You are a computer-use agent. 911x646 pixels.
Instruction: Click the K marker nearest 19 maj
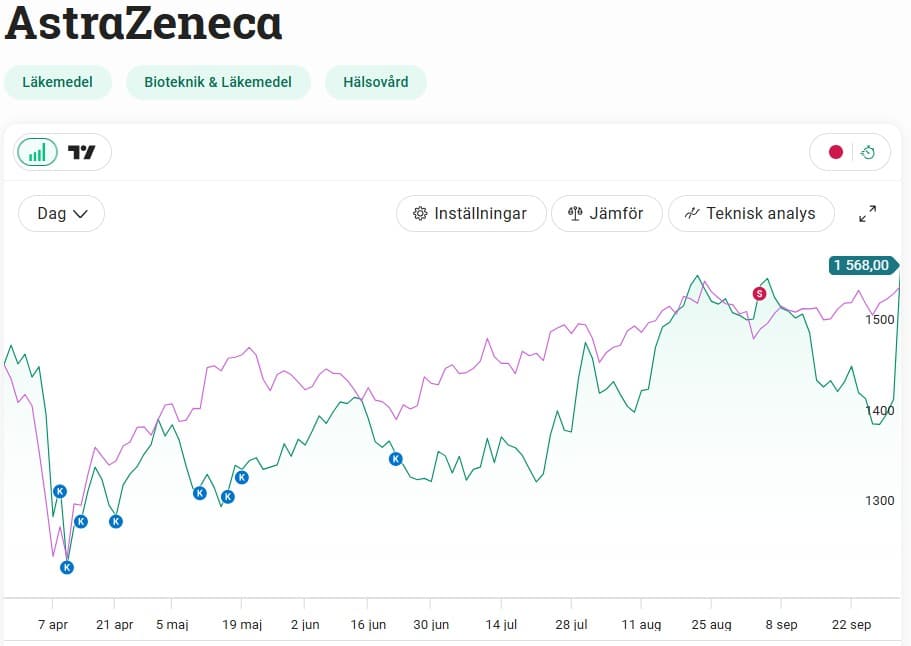coord(241,477)
